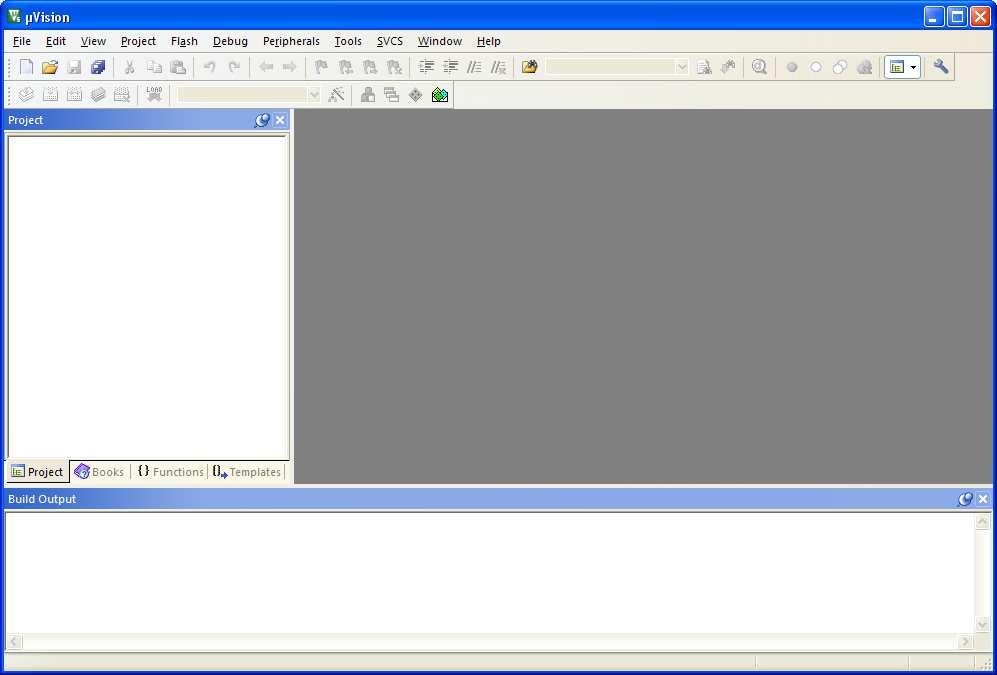Screen dimensions: 997x675
Task: Click the Comment selection icon
Action: pyautogui.click(x=474, y=67)
